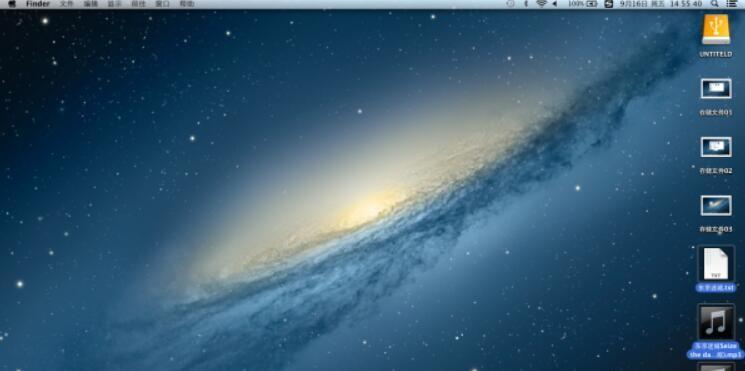
Task: Click the volume speaker icon
Action: tap(554, 4)
